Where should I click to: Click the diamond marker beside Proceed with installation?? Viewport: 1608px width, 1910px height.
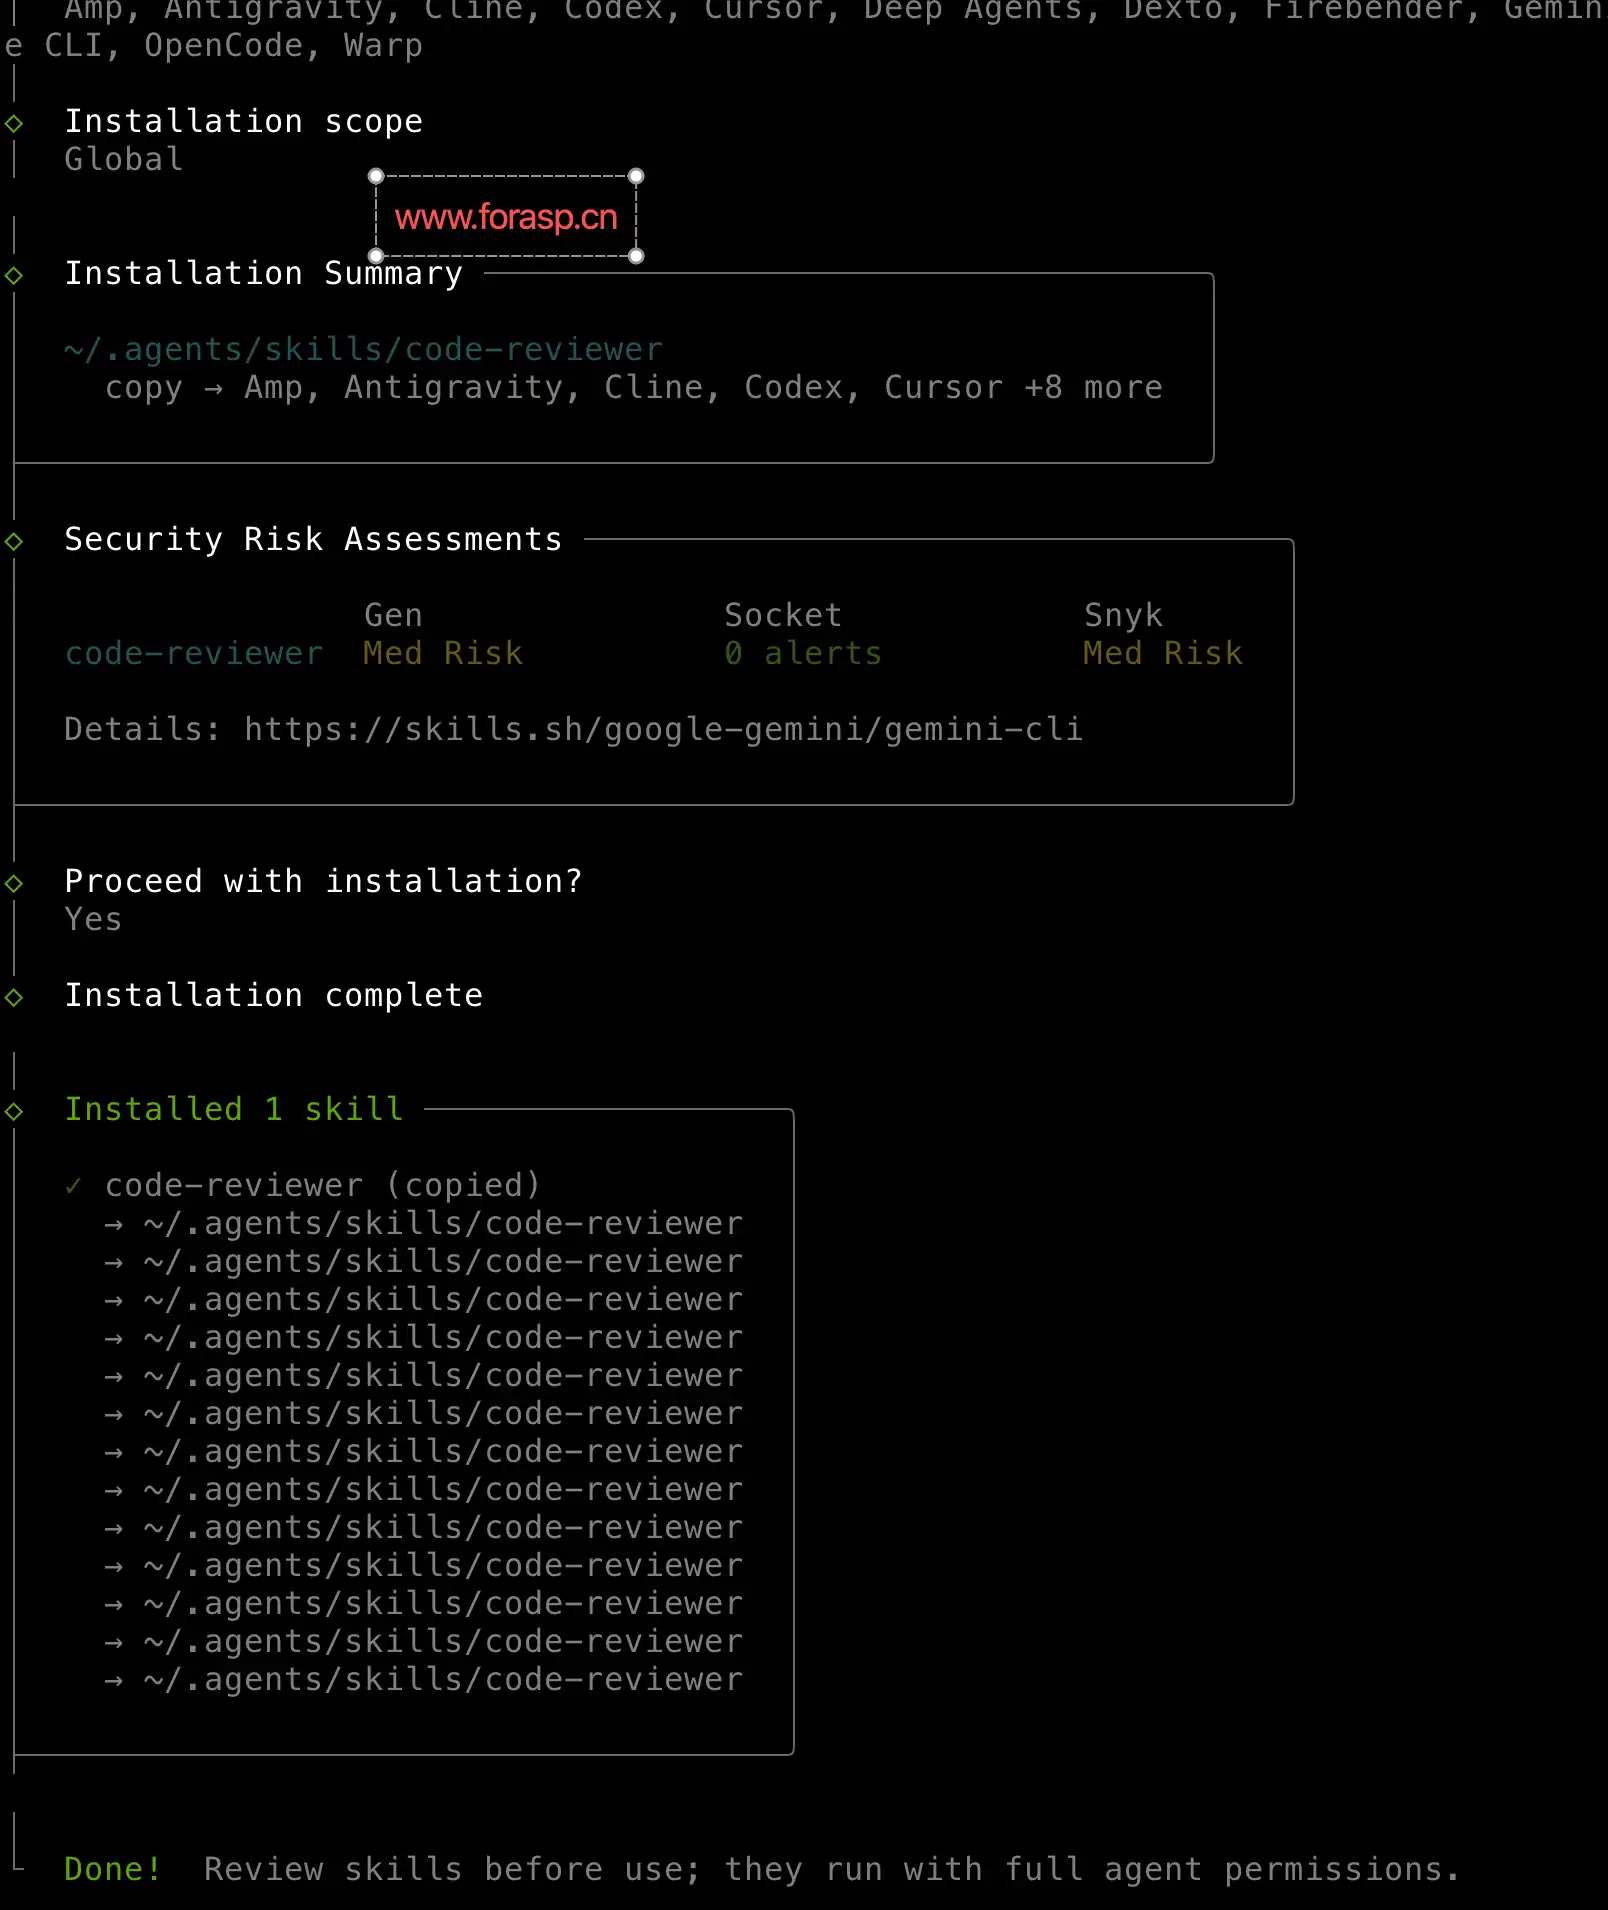(14, 883)
